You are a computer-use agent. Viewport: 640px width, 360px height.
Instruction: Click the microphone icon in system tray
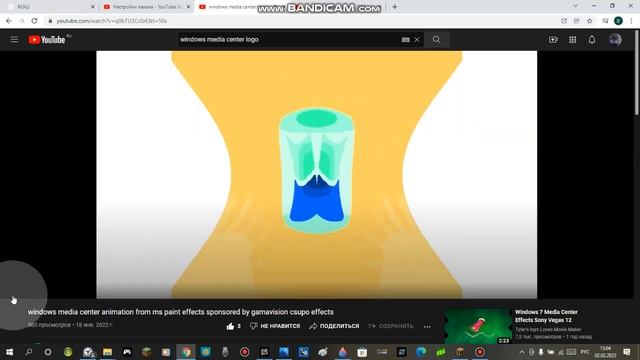click(x=541, y=352)
